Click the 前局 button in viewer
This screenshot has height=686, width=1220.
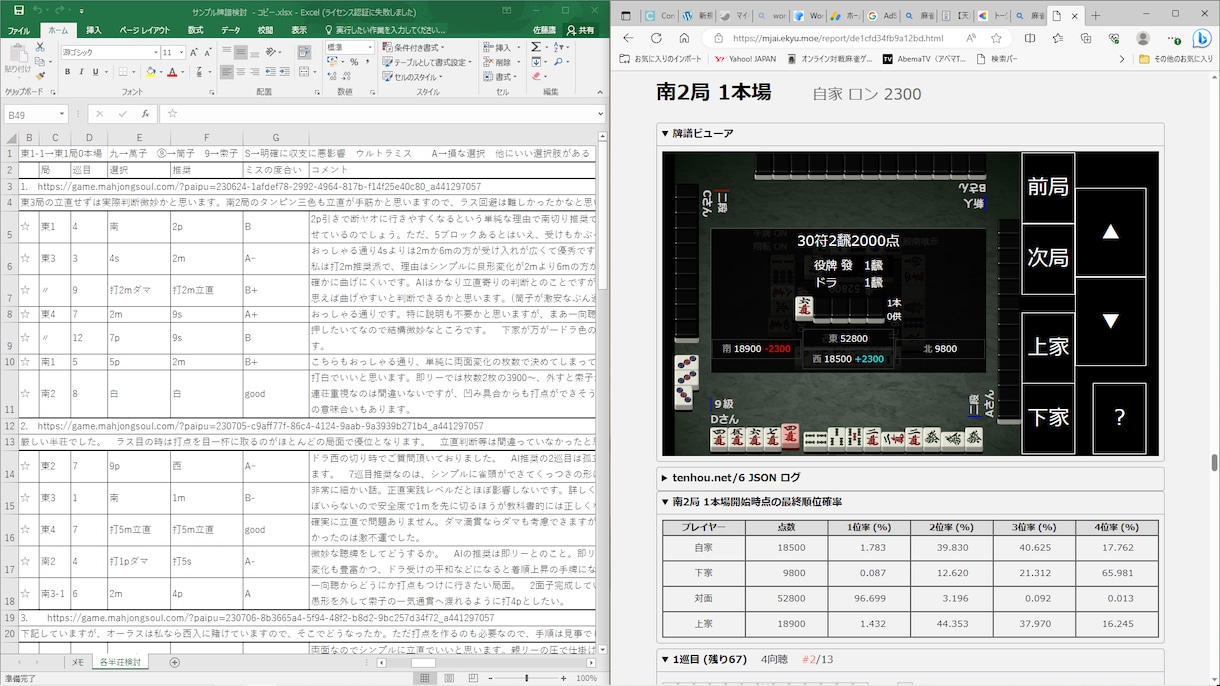coord(1047,187)
